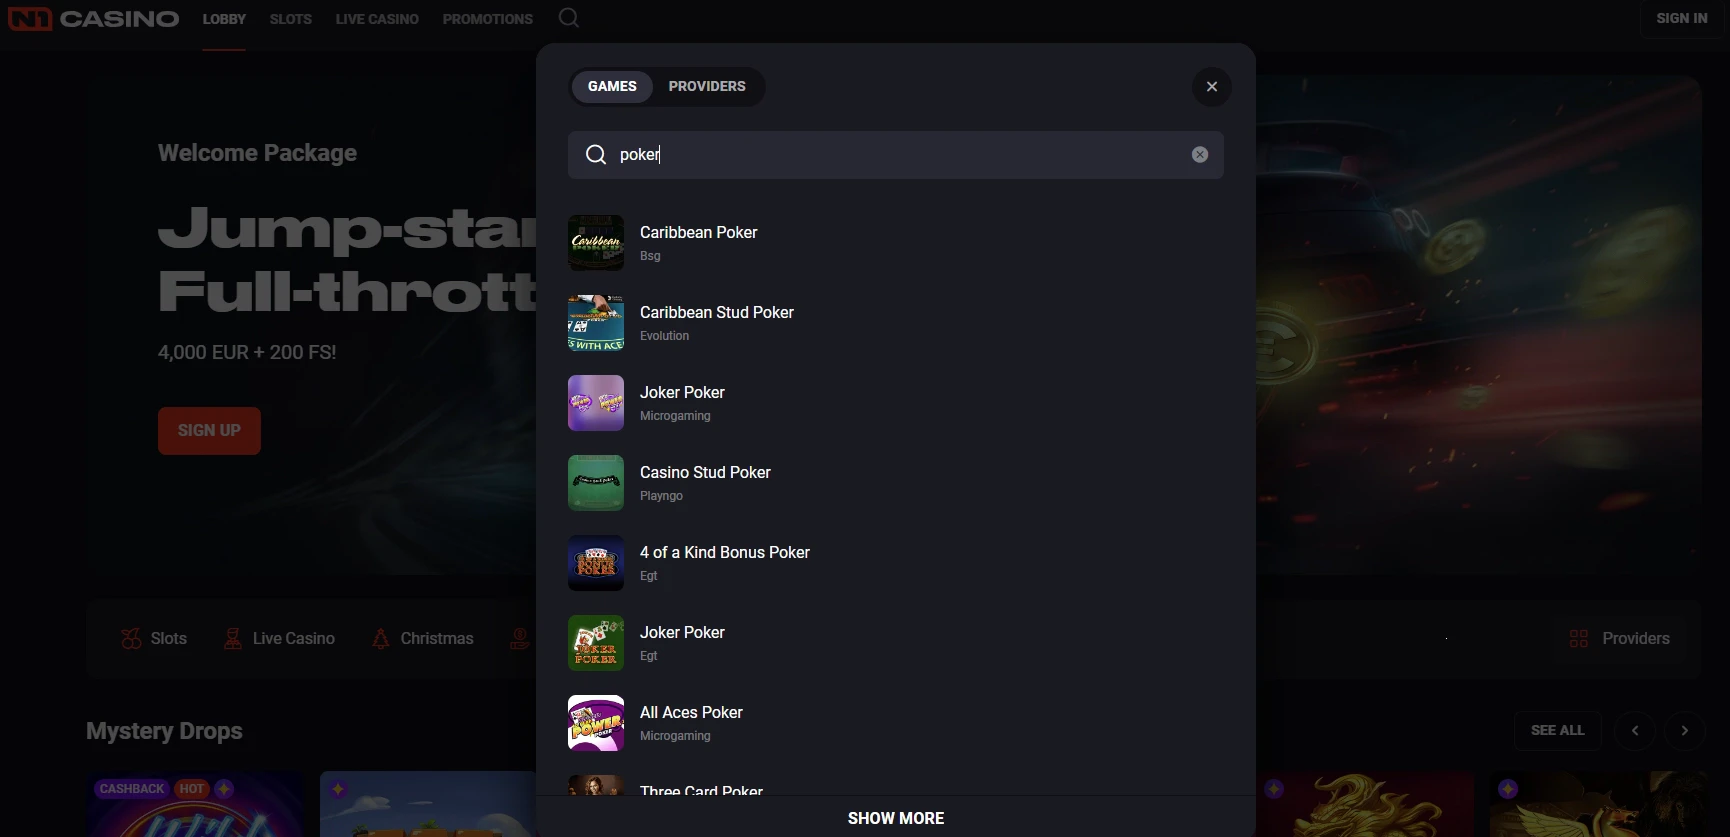Select Three Card Poker result

701,790
